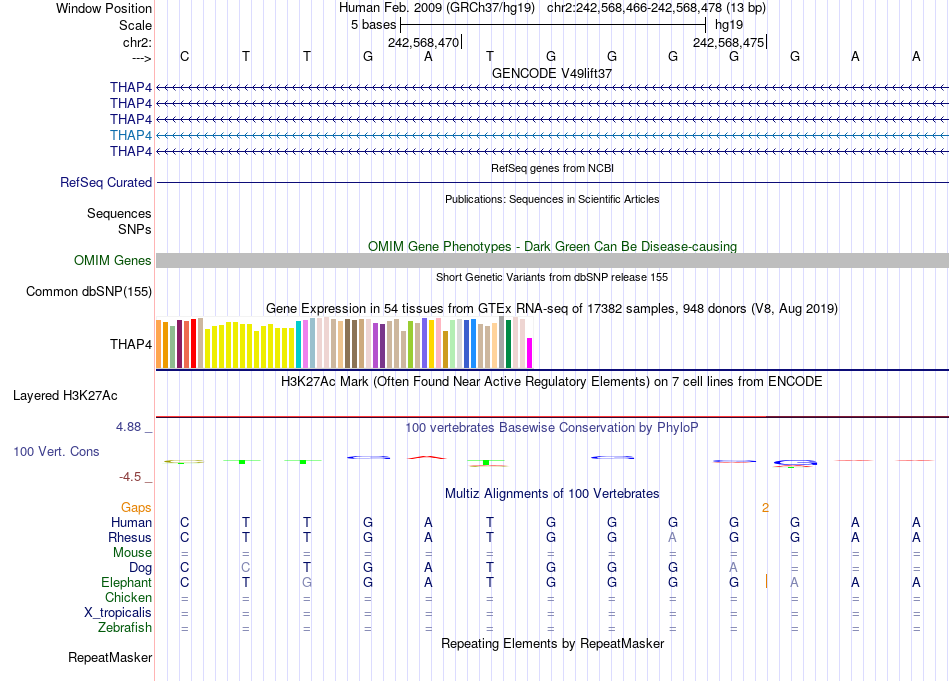Click the 5 bases scale bar label
950x681 pixels.
click(x=373, y=25)
